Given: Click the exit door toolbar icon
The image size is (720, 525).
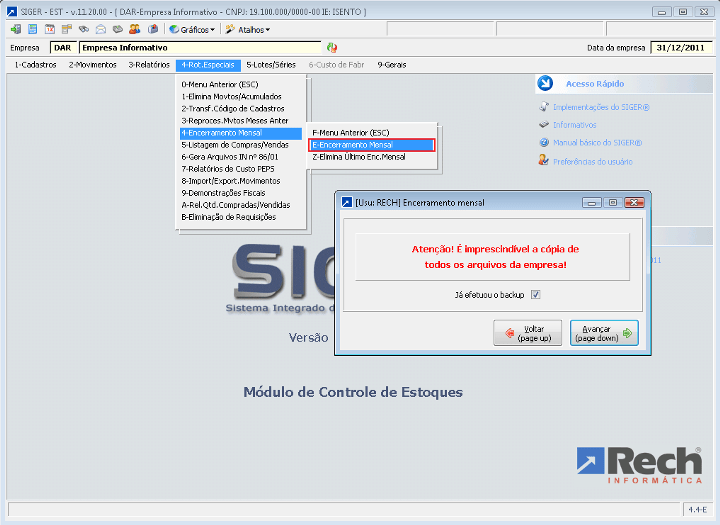Looking at the screenshot, I should tap(16, 29).
